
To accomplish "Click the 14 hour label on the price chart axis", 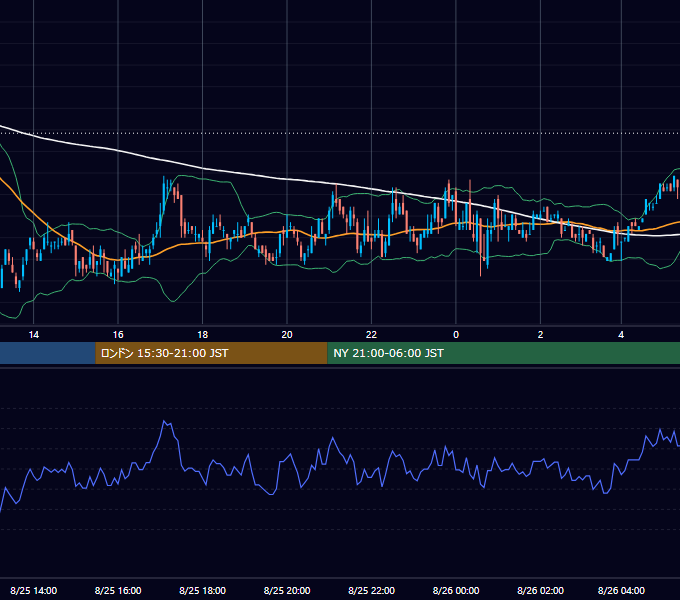I will click(x=33, y=335).
